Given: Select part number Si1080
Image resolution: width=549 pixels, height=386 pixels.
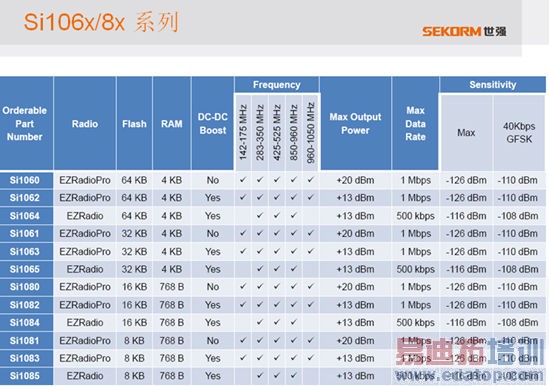Looking at the screenshot, I should [x=25, y=287].
